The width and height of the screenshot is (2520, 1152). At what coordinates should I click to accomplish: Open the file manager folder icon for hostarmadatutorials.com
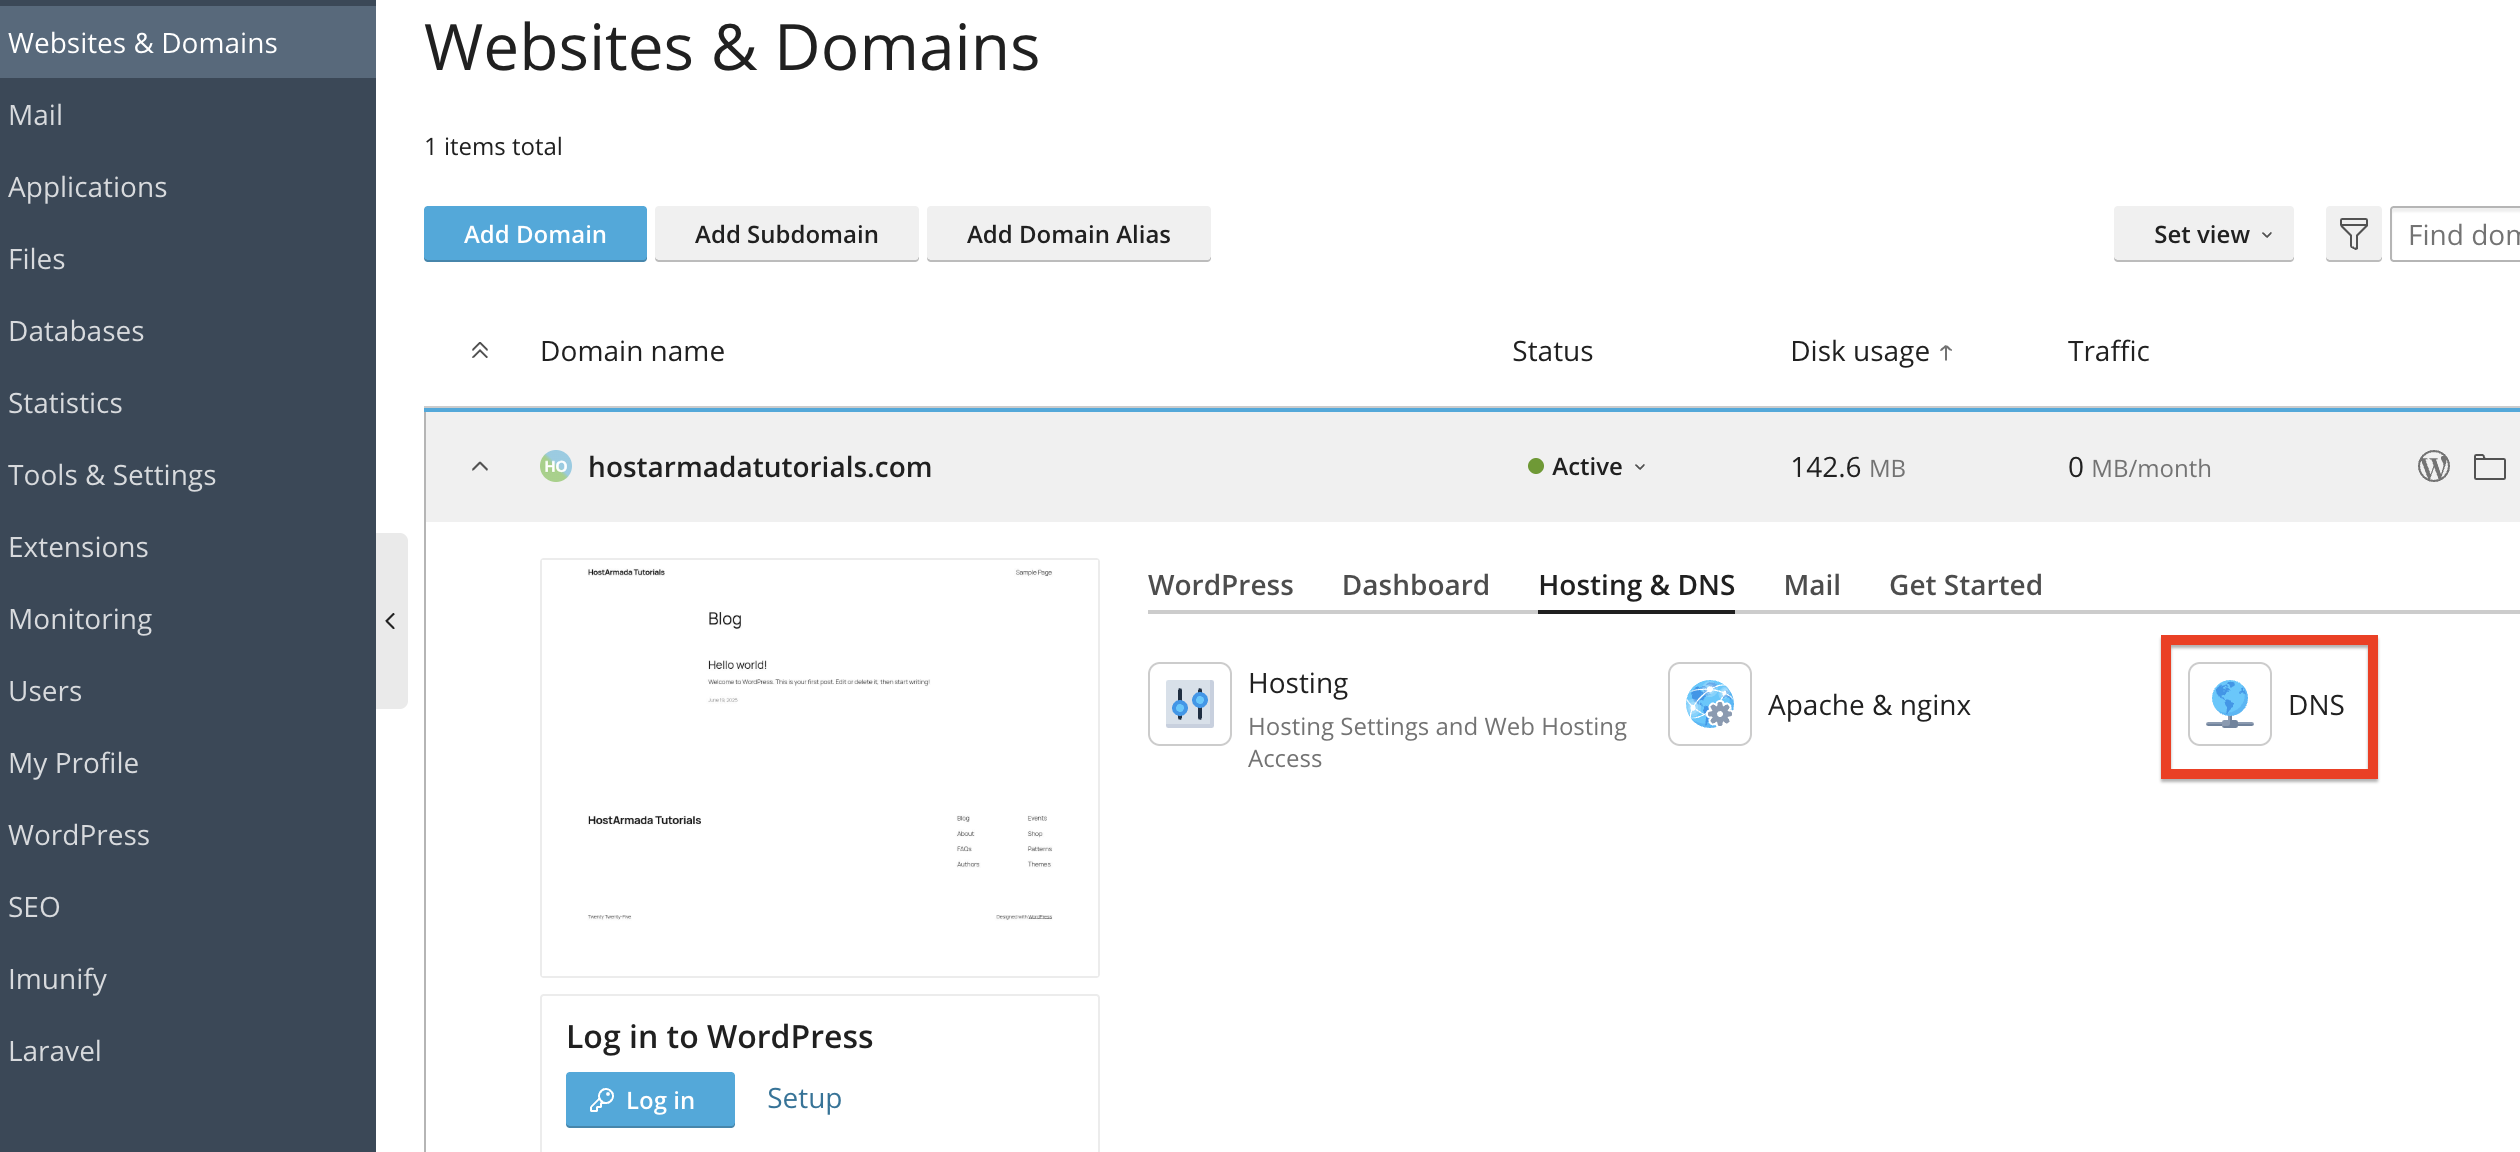point(2492,466)
